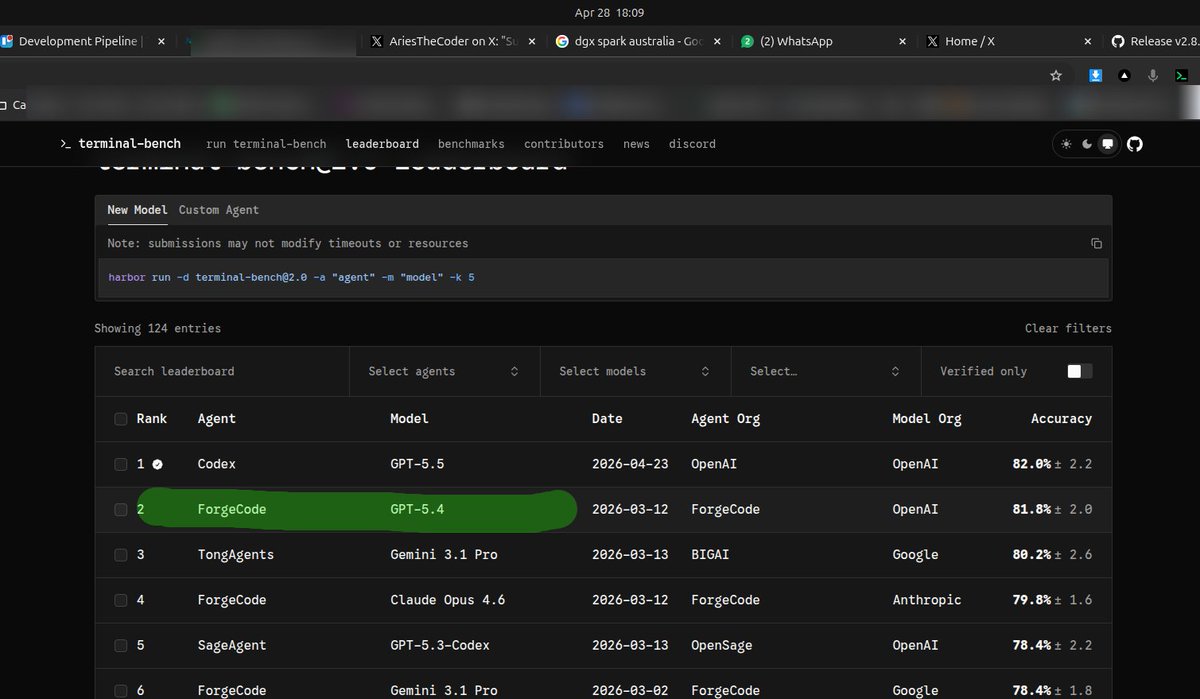
Task: Select the Custom Agent tab
Action: tap(219, 210)
